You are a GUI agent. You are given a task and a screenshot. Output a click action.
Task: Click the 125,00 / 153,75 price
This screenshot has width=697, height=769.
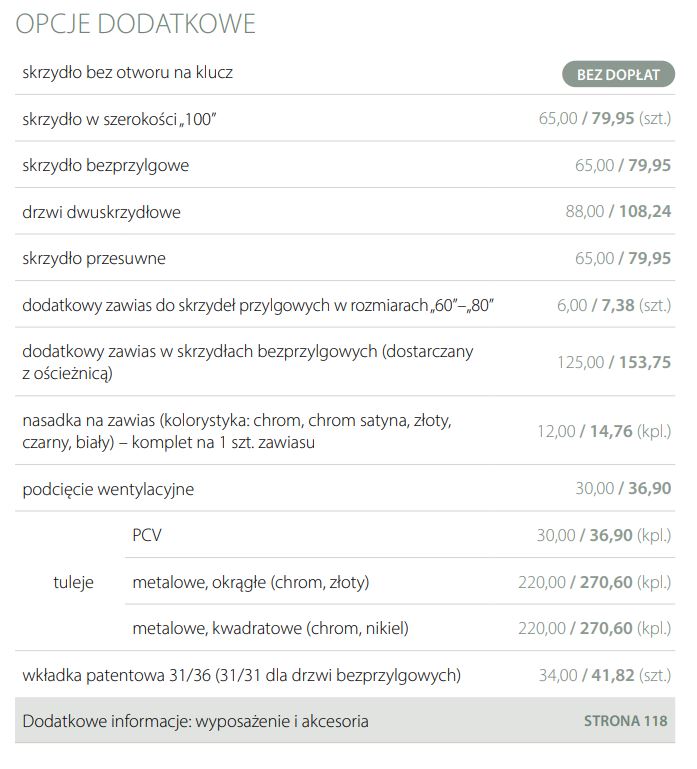pyautogui.click(x=613, y=362)
